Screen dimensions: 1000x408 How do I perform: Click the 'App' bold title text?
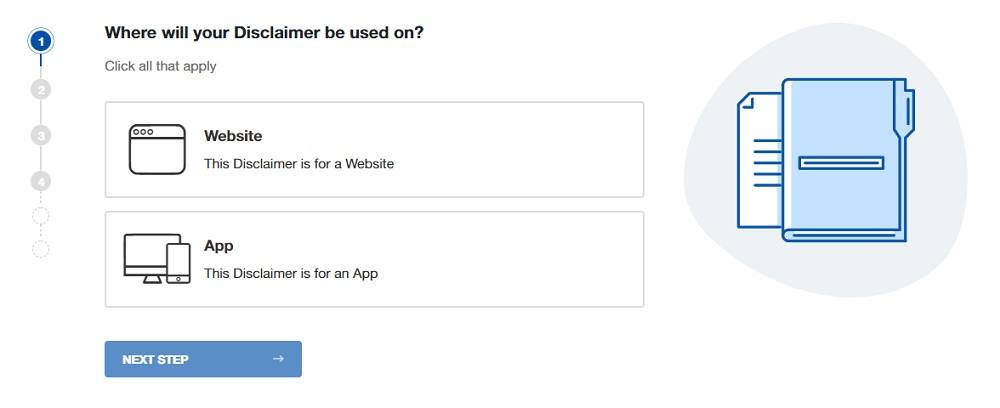(x=219, y=246)
